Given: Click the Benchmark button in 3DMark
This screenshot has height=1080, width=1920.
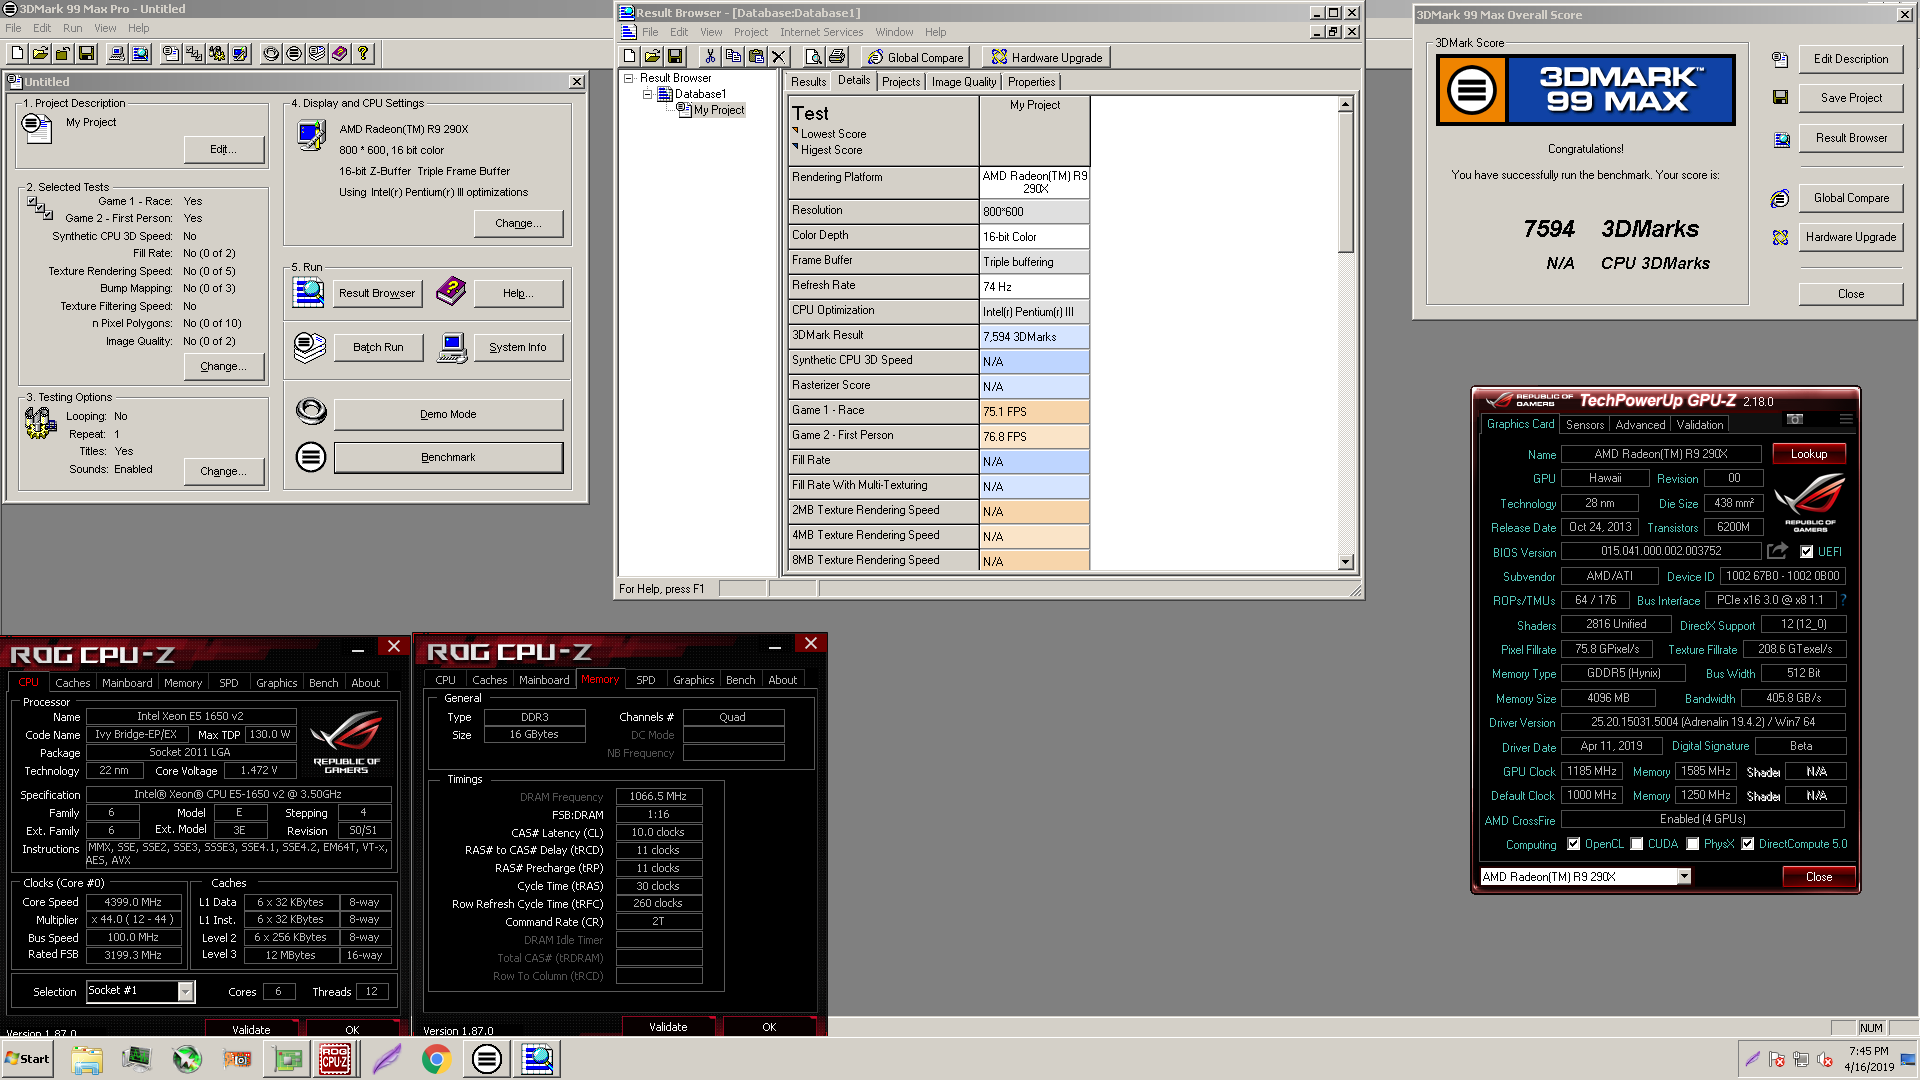Looking at the screenshot, I should point(448,457).
